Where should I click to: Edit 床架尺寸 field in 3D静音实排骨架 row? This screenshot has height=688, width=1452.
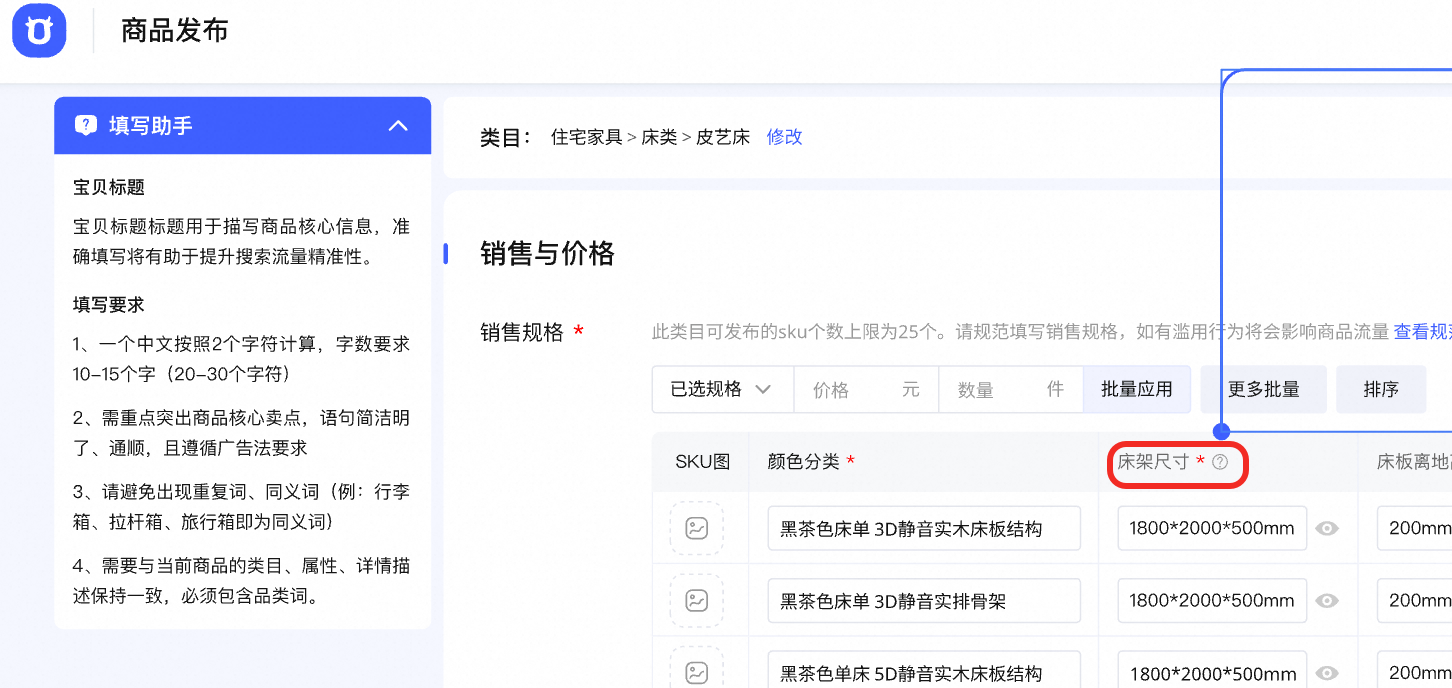[x=1212, y=600]
